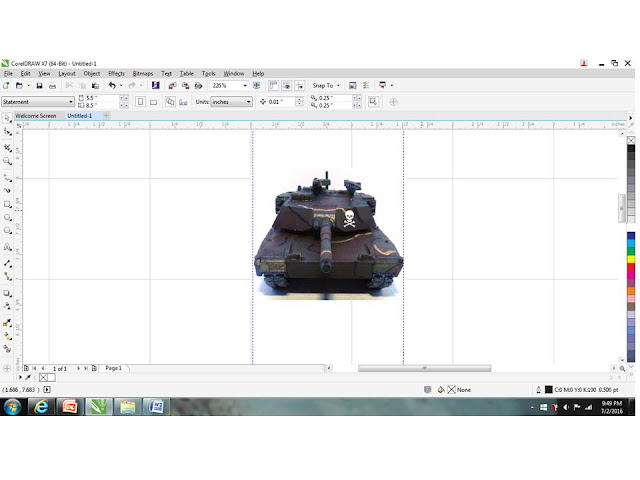Toggle Show rulers button
Viewport: 640px width, 480px height.
pos(273,85)
